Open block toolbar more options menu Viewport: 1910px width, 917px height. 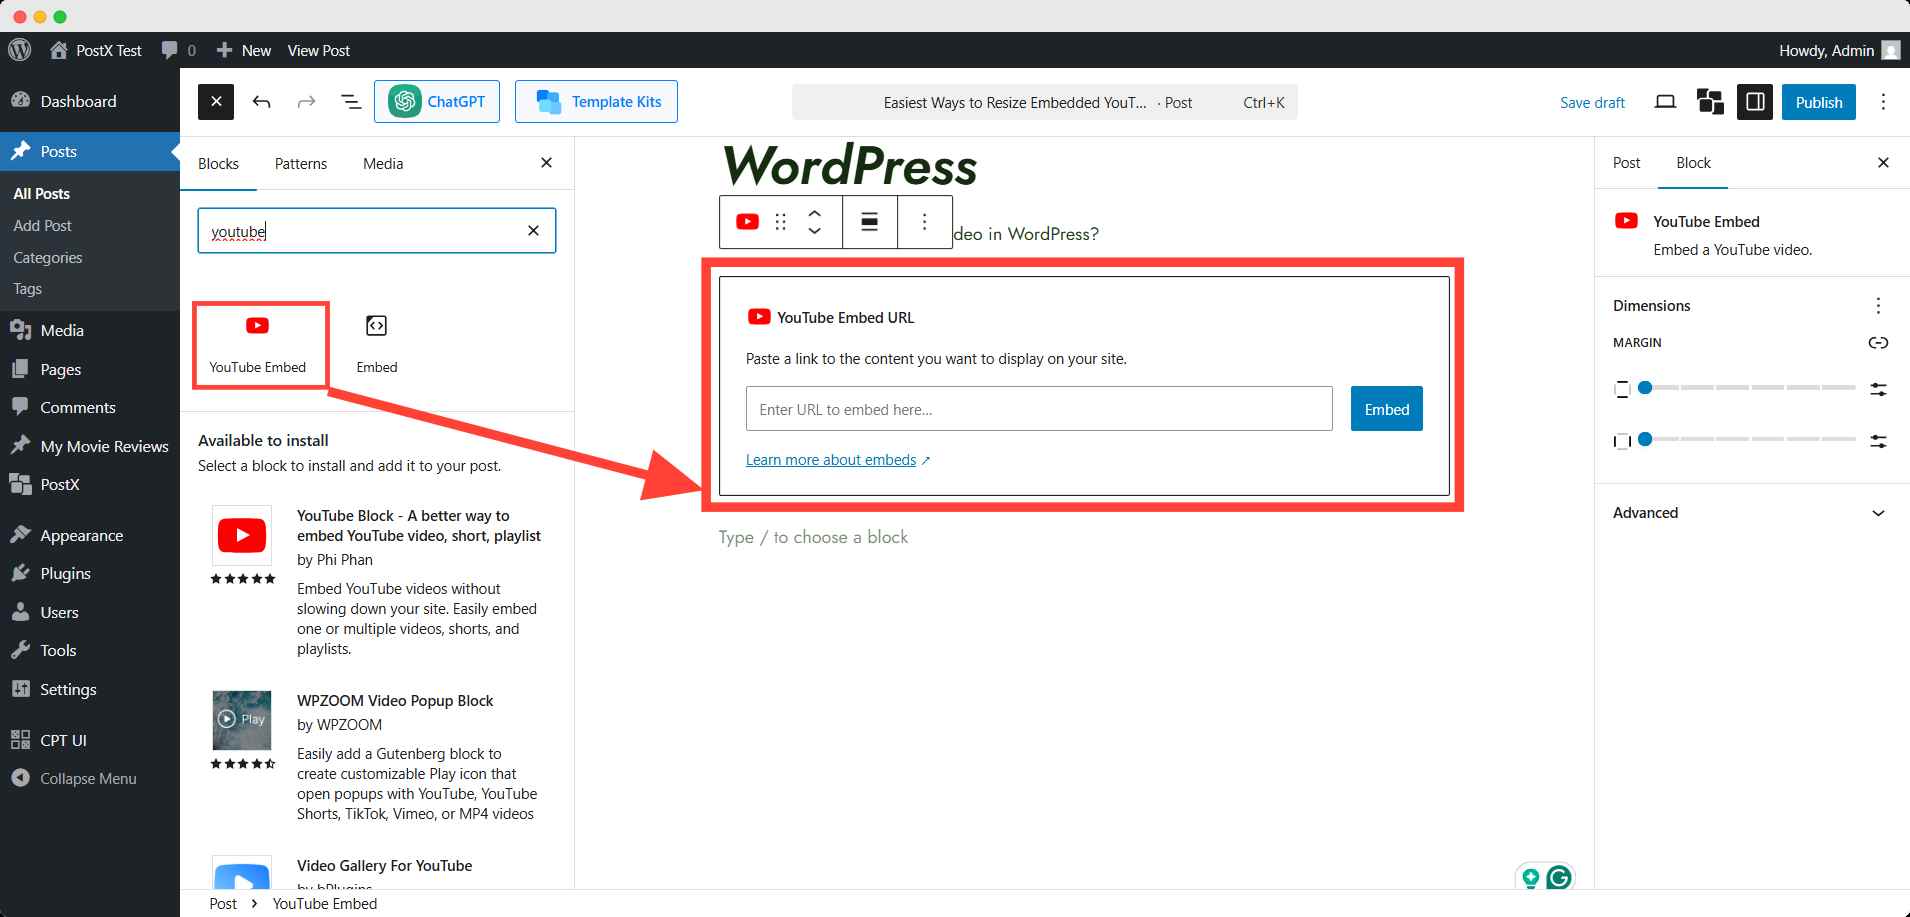(x=924, y=222)
